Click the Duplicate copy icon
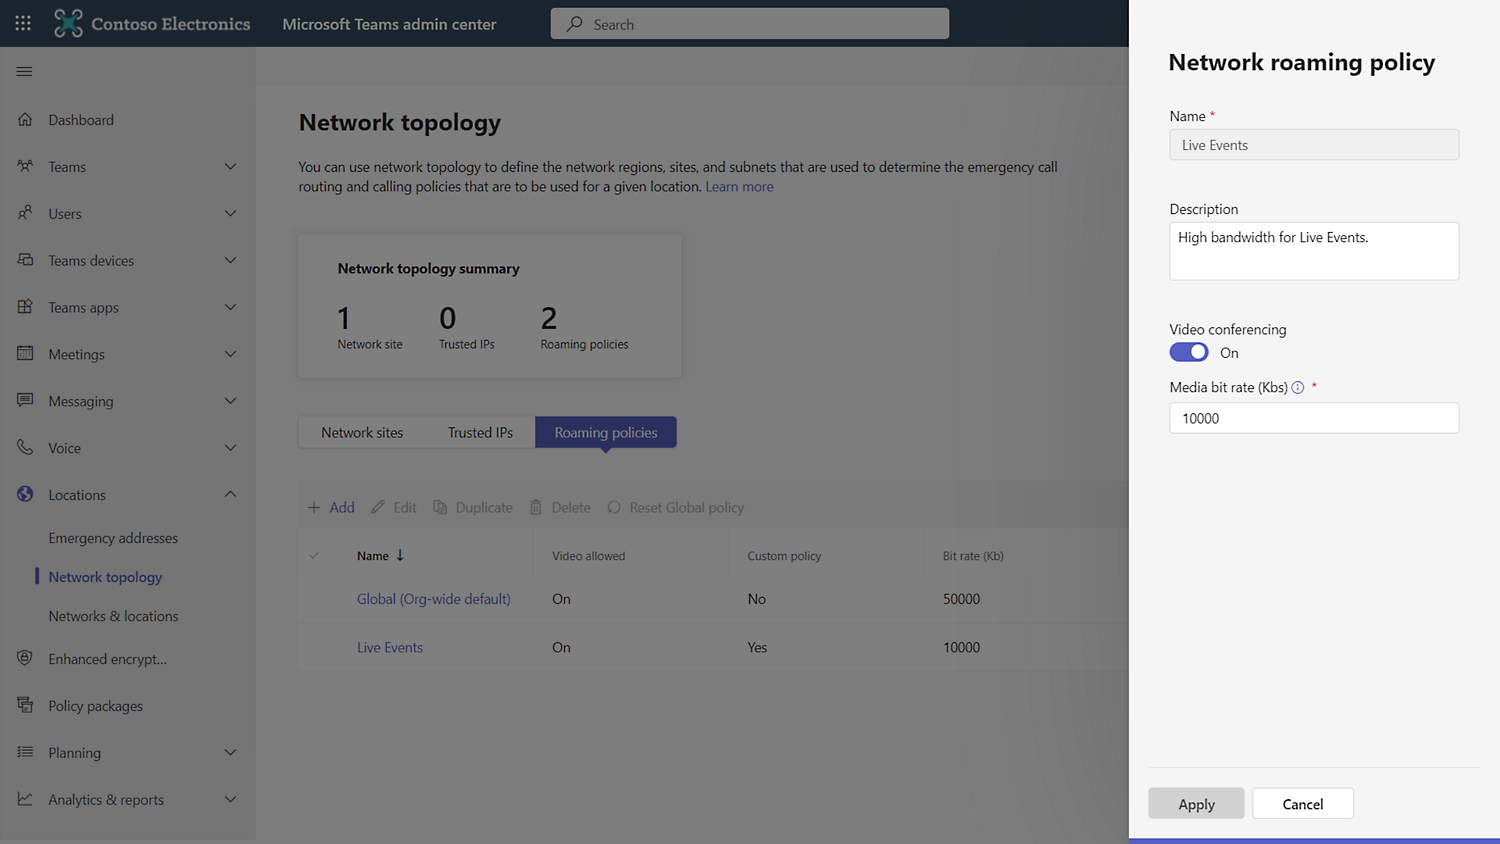Image resolution: width=1500 pixels, height=844 pixels. [x=440, y=507]
